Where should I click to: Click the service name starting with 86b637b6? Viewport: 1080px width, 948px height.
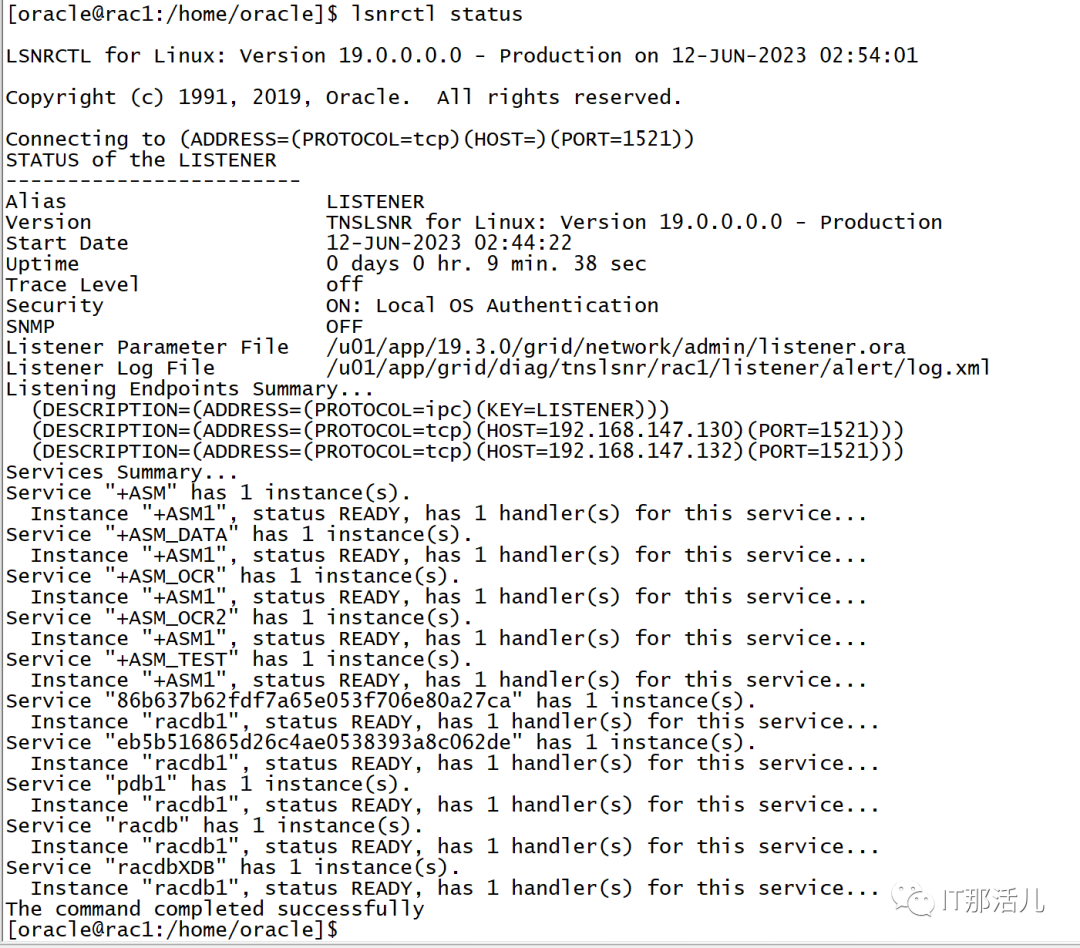[x=313, y=701]
